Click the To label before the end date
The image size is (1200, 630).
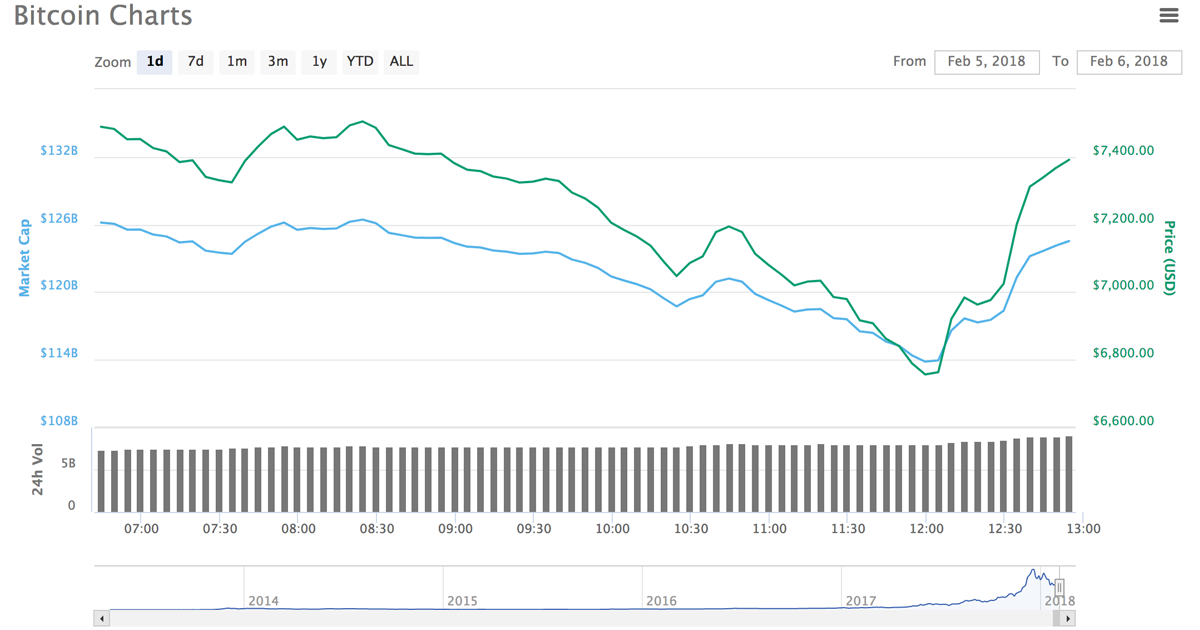click(x=1060, y=61)
